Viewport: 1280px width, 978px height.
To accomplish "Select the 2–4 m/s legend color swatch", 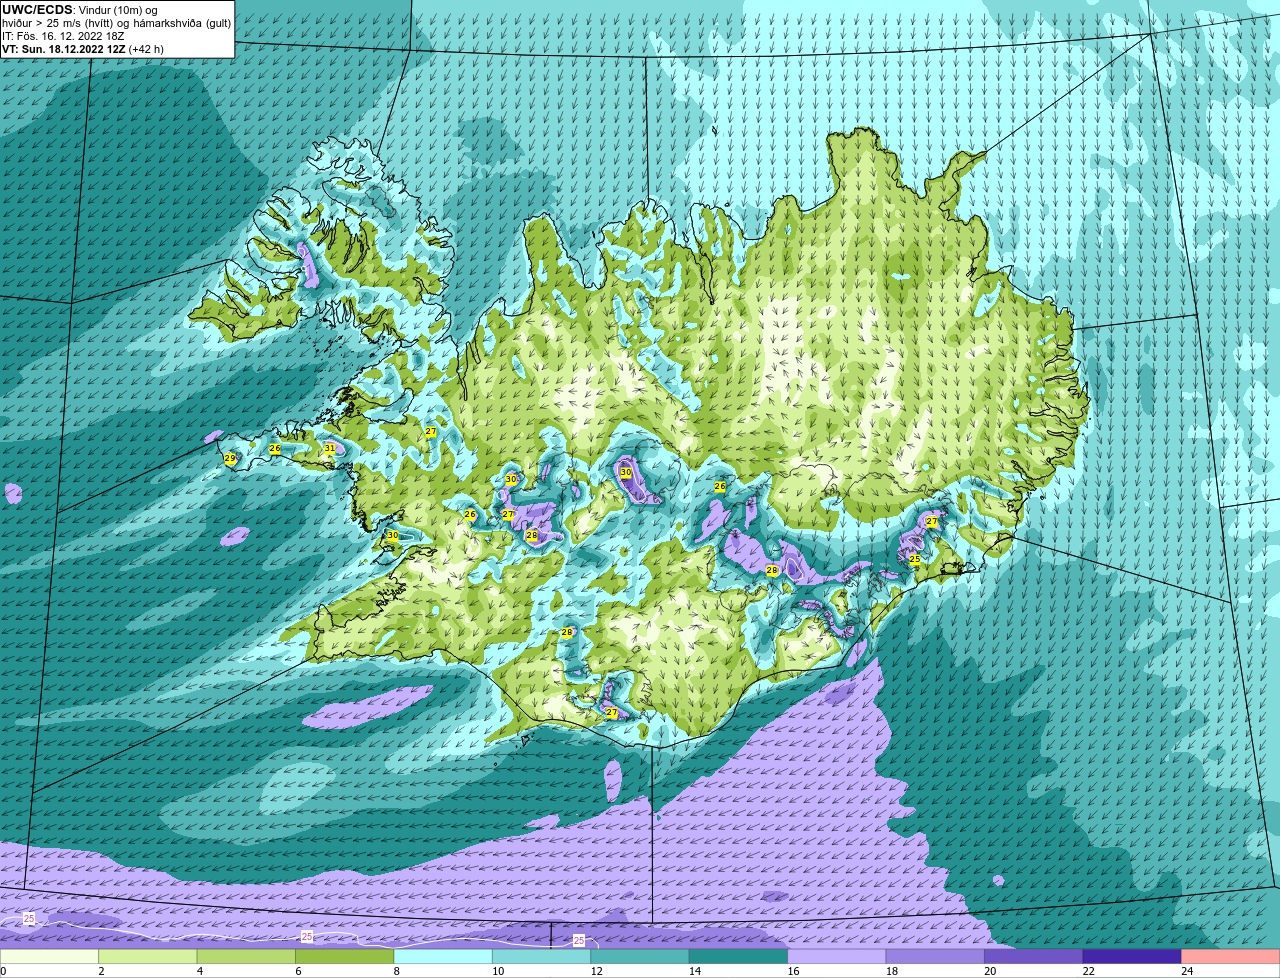I will point(149,956).
